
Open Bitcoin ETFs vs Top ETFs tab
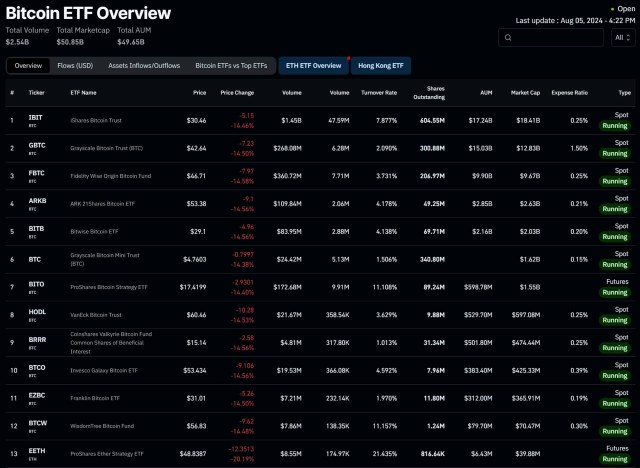231,66
